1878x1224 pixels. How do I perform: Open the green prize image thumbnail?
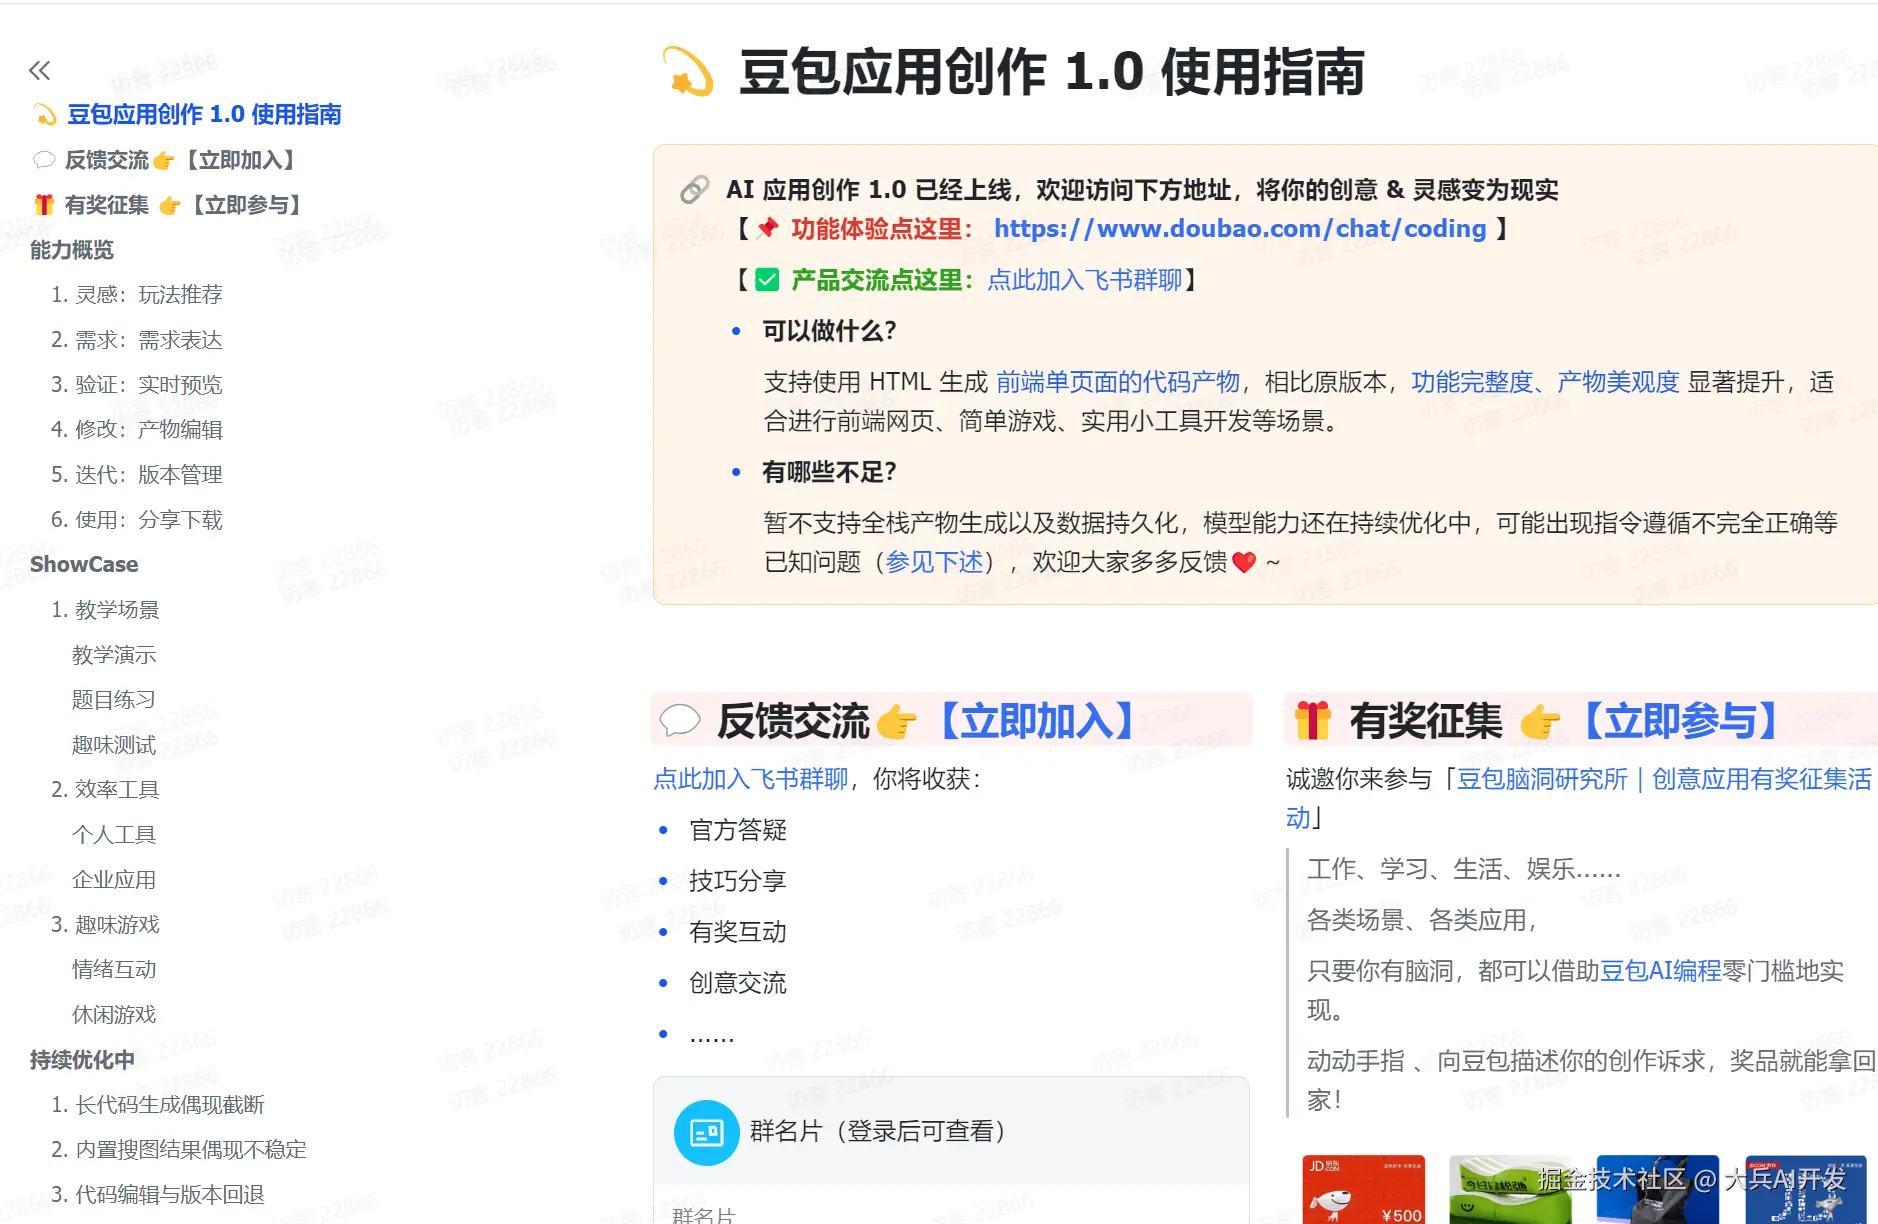click(1510, 1189)
